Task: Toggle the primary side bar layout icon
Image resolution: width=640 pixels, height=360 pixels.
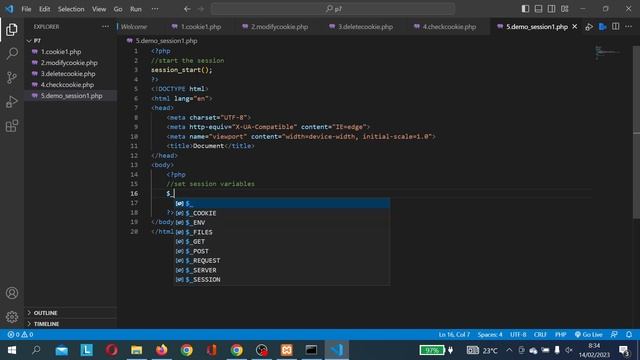Action: (x=525, y=9)
